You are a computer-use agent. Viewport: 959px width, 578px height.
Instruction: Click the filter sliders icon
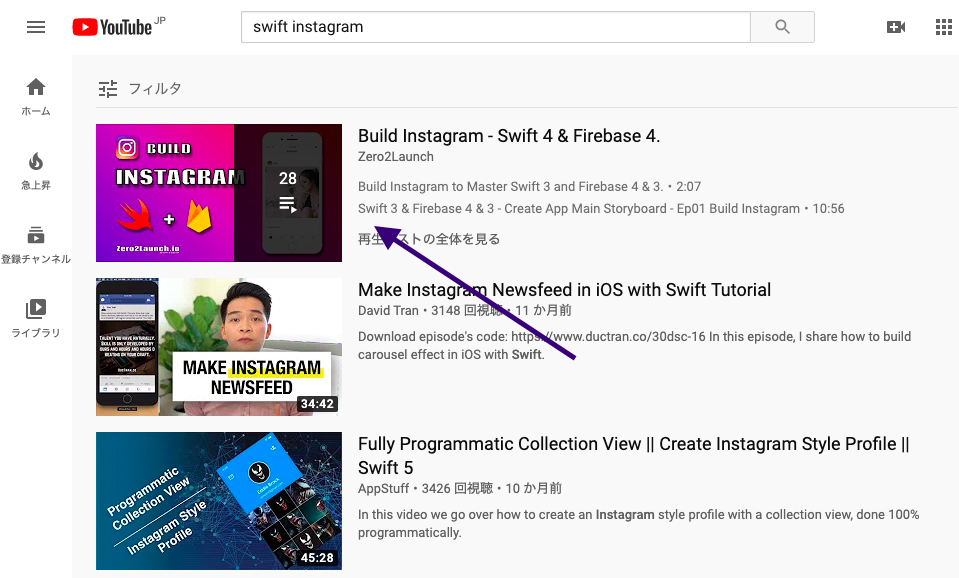[x=108, y=89]
